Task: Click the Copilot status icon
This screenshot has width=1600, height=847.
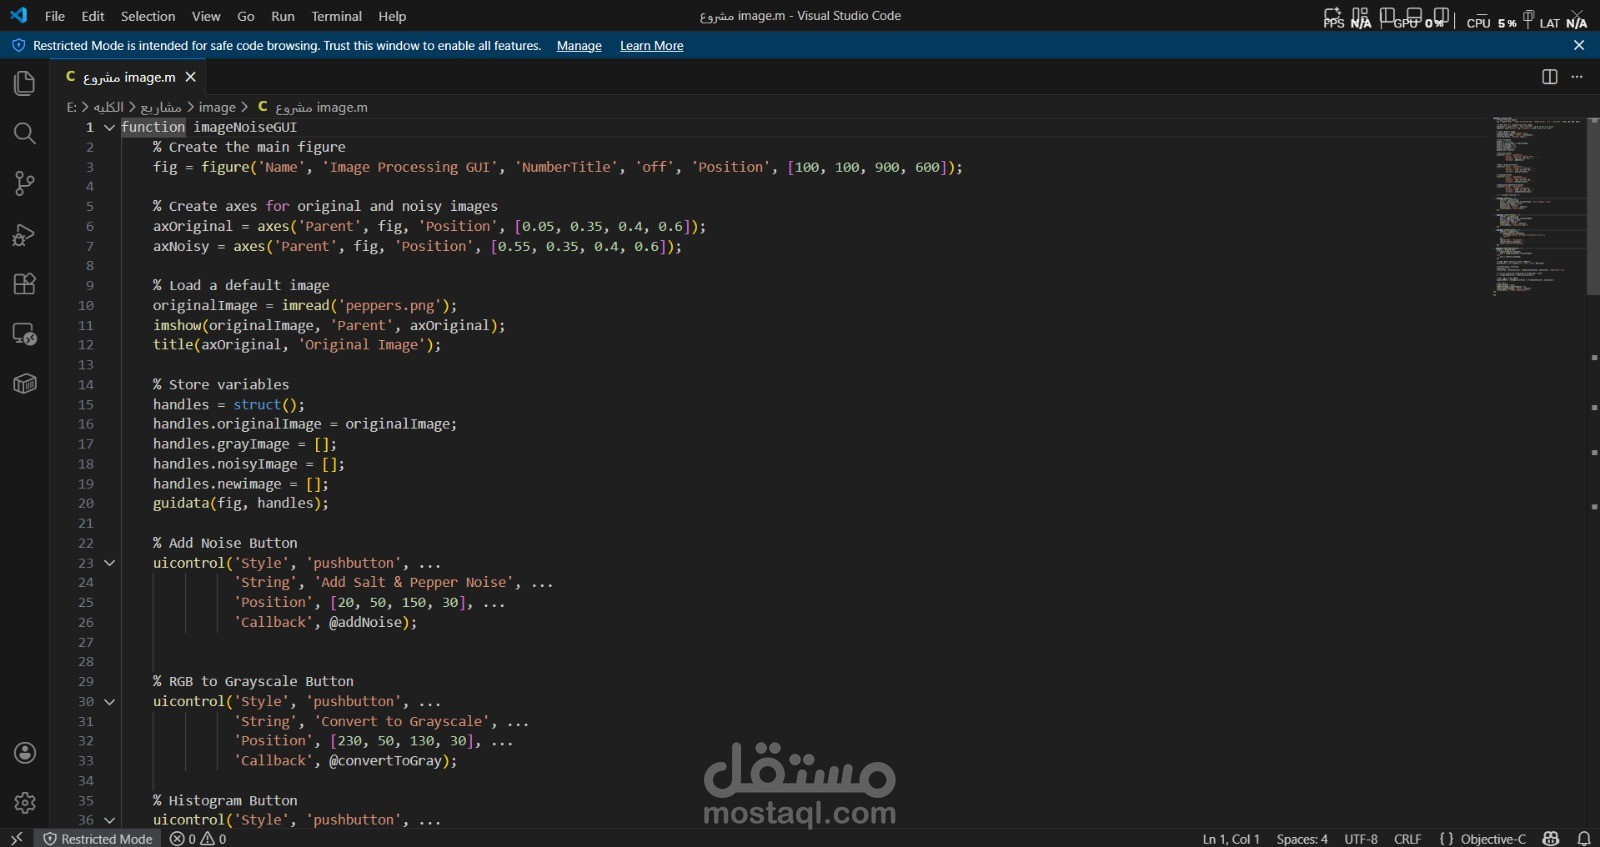Action: [1551, 838]
